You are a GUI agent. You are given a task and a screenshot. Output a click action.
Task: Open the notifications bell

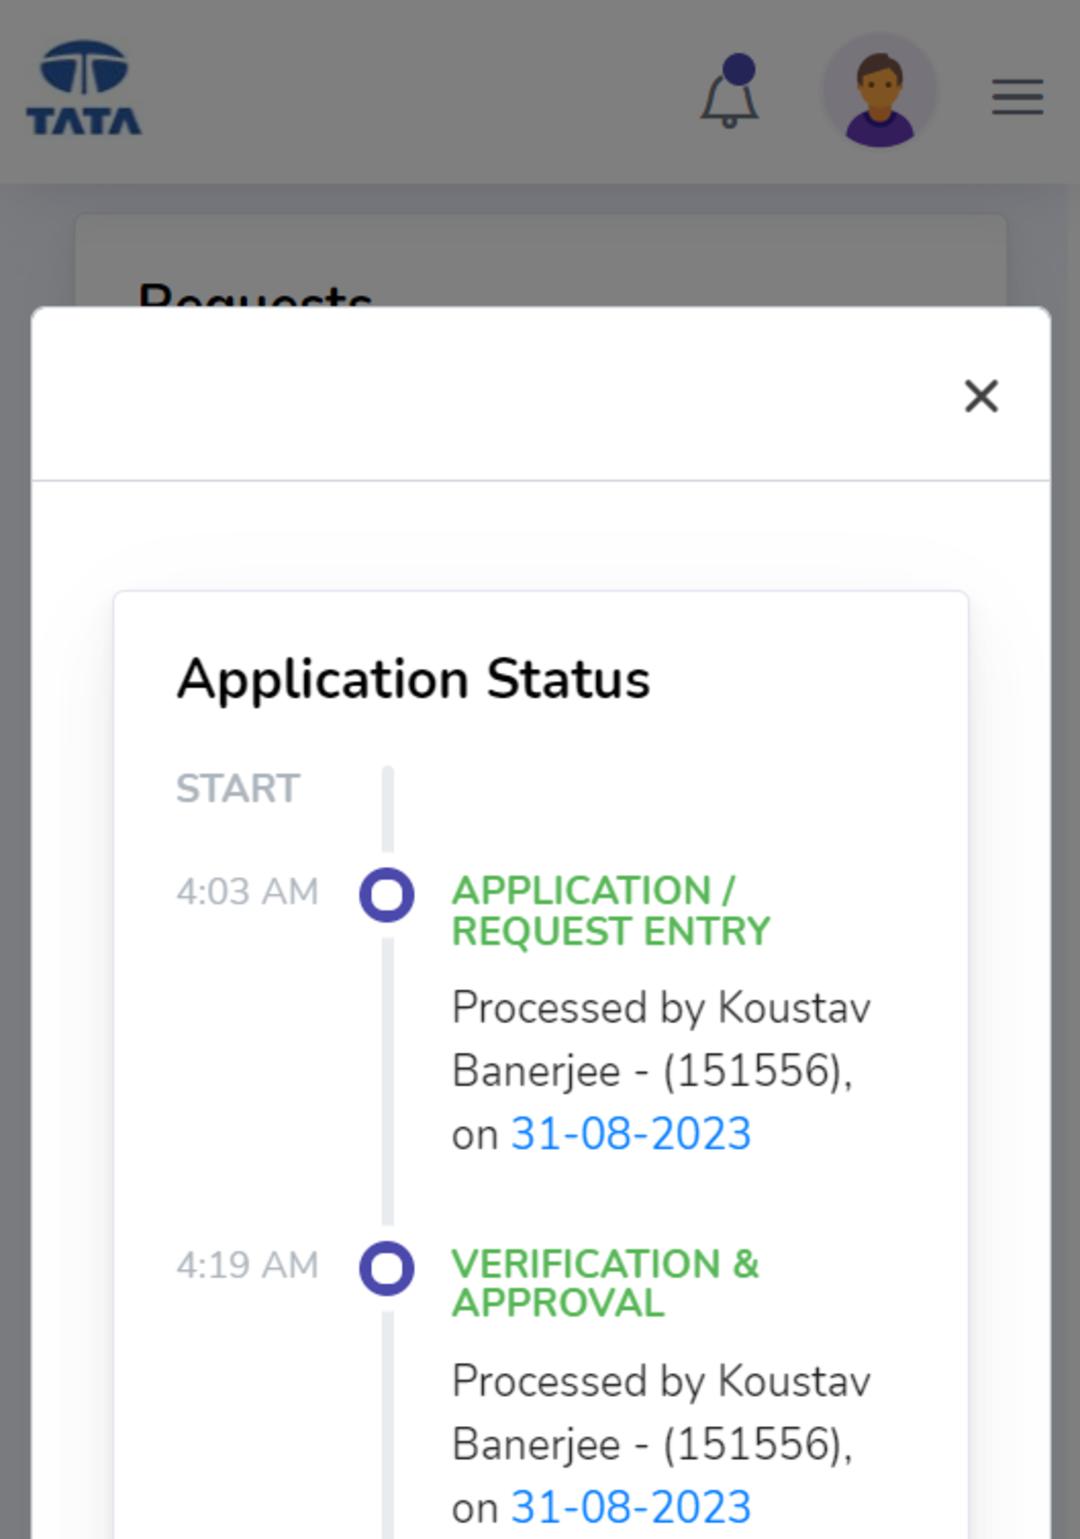pyautogui.click(x=729, y=92)
